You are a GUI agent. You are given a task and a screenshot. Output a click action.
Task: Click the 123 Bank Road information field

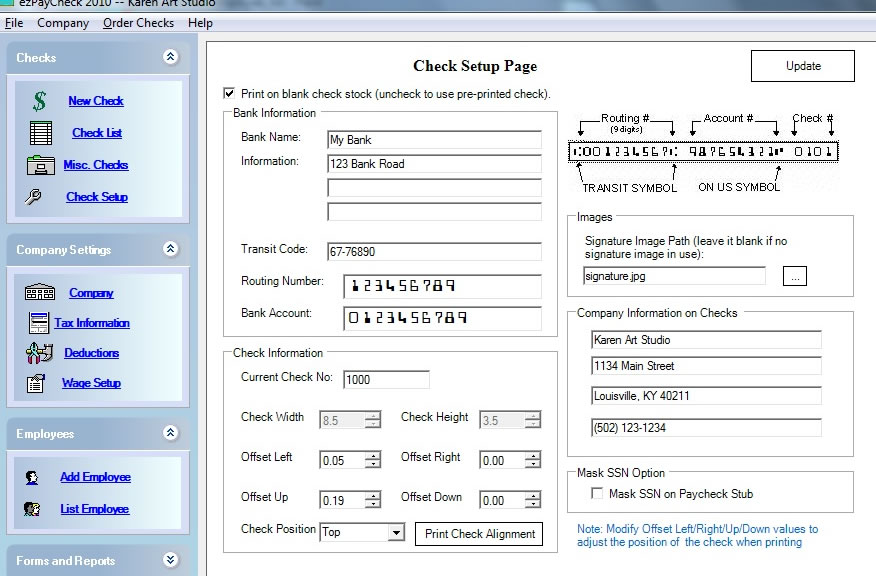pos(434,164)
